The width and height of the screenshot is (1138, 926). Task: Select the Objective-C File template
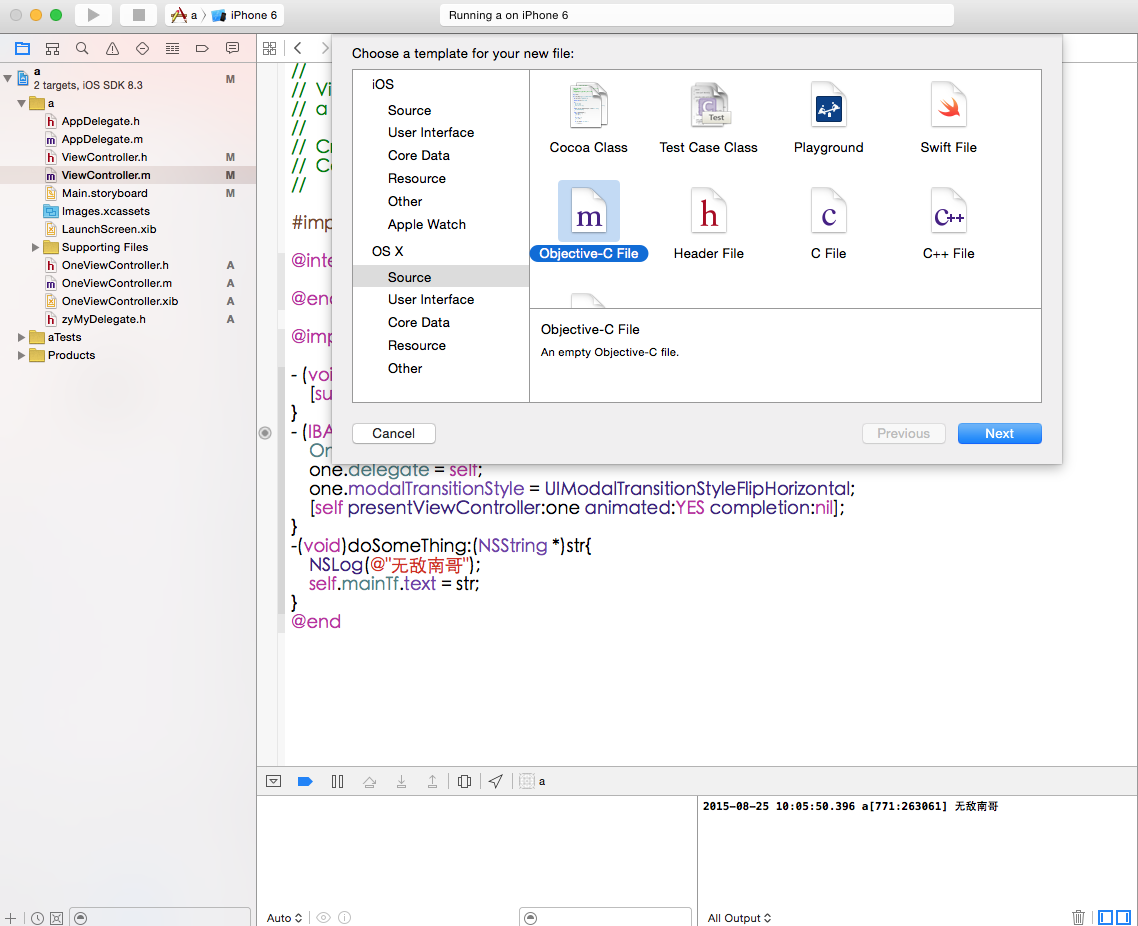(589, 221)
